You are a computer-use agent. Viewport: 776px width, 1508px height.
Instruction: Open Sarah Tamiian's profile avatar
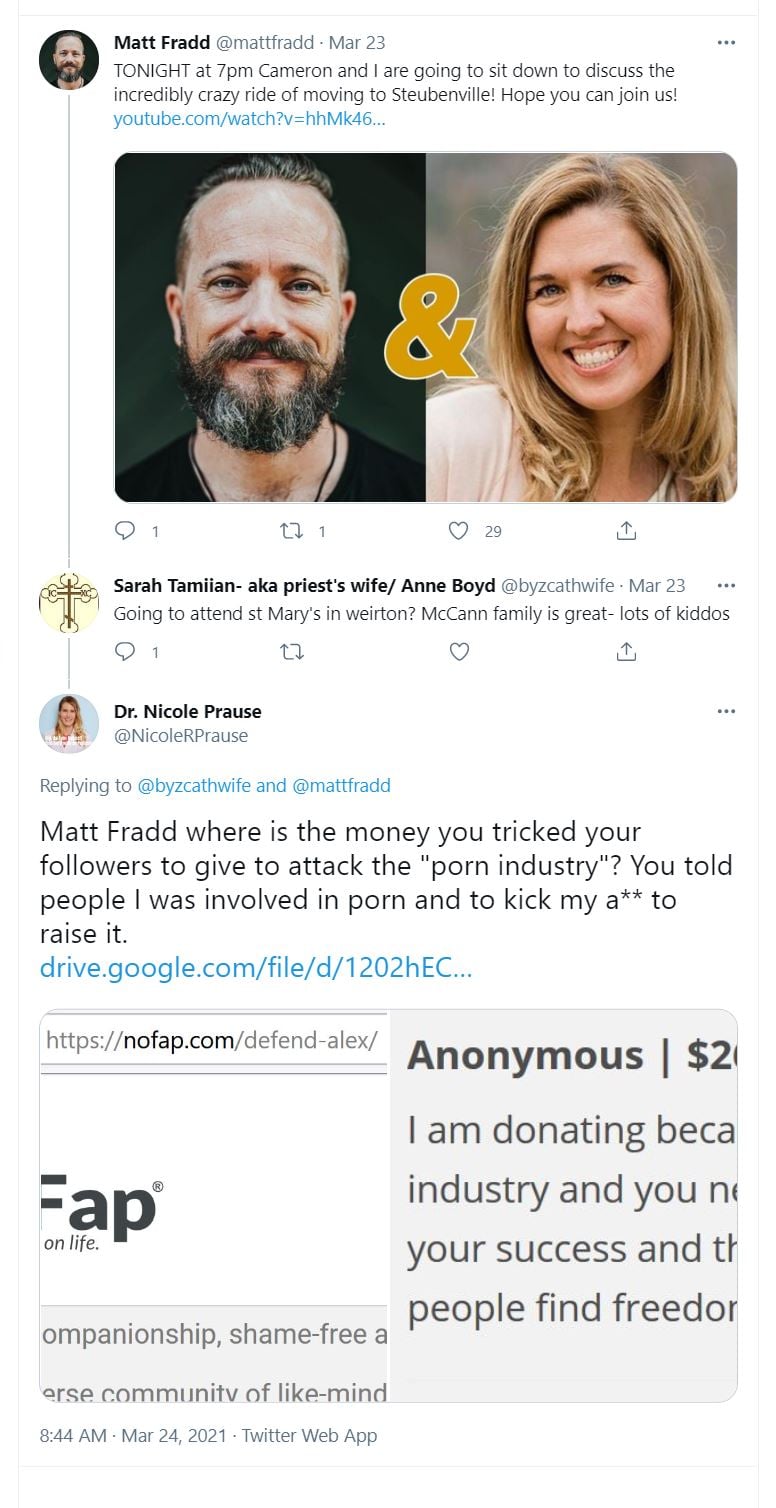tap(69, 603)
